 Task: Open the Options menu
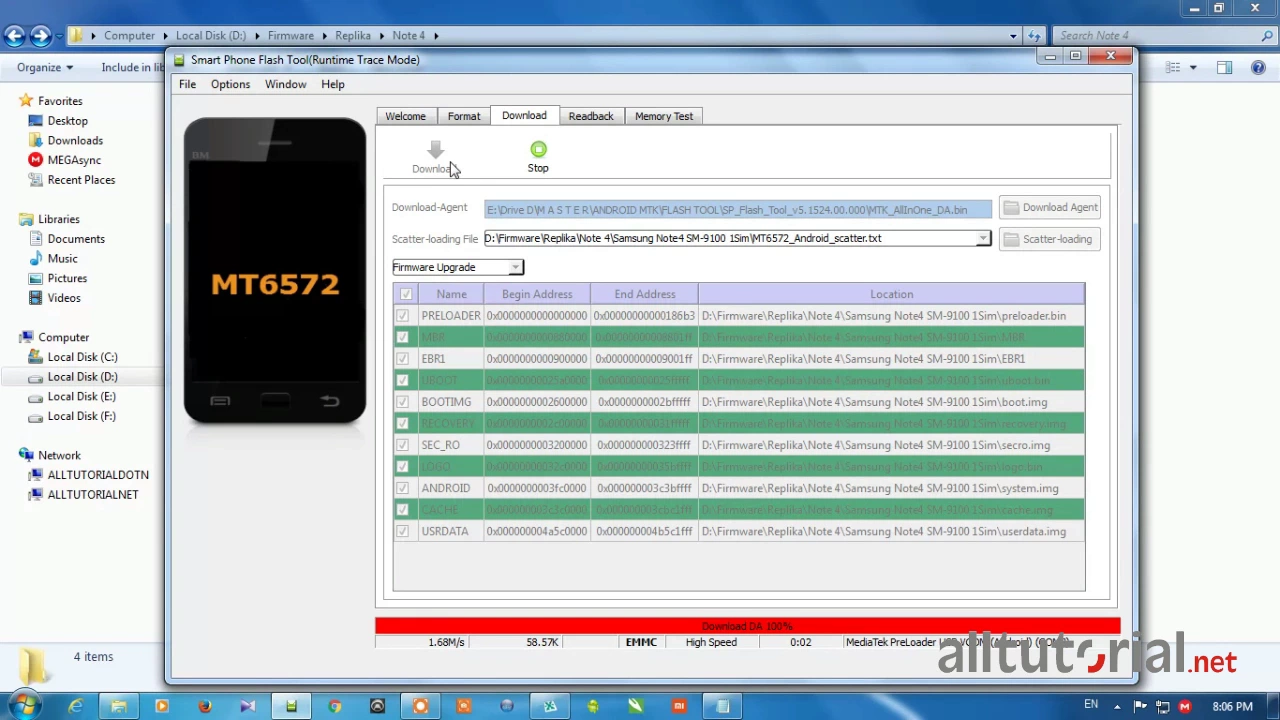tap(230, 84)
